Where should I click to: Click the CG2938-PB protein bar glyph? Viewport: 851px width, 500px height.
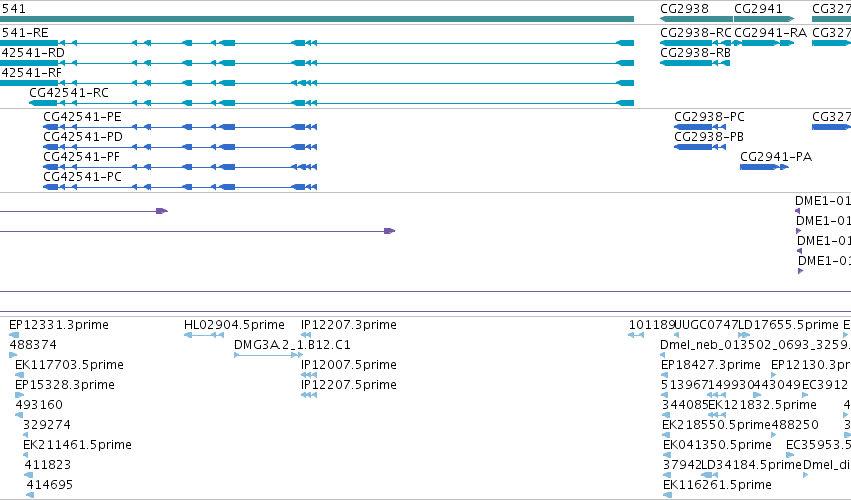700,147
